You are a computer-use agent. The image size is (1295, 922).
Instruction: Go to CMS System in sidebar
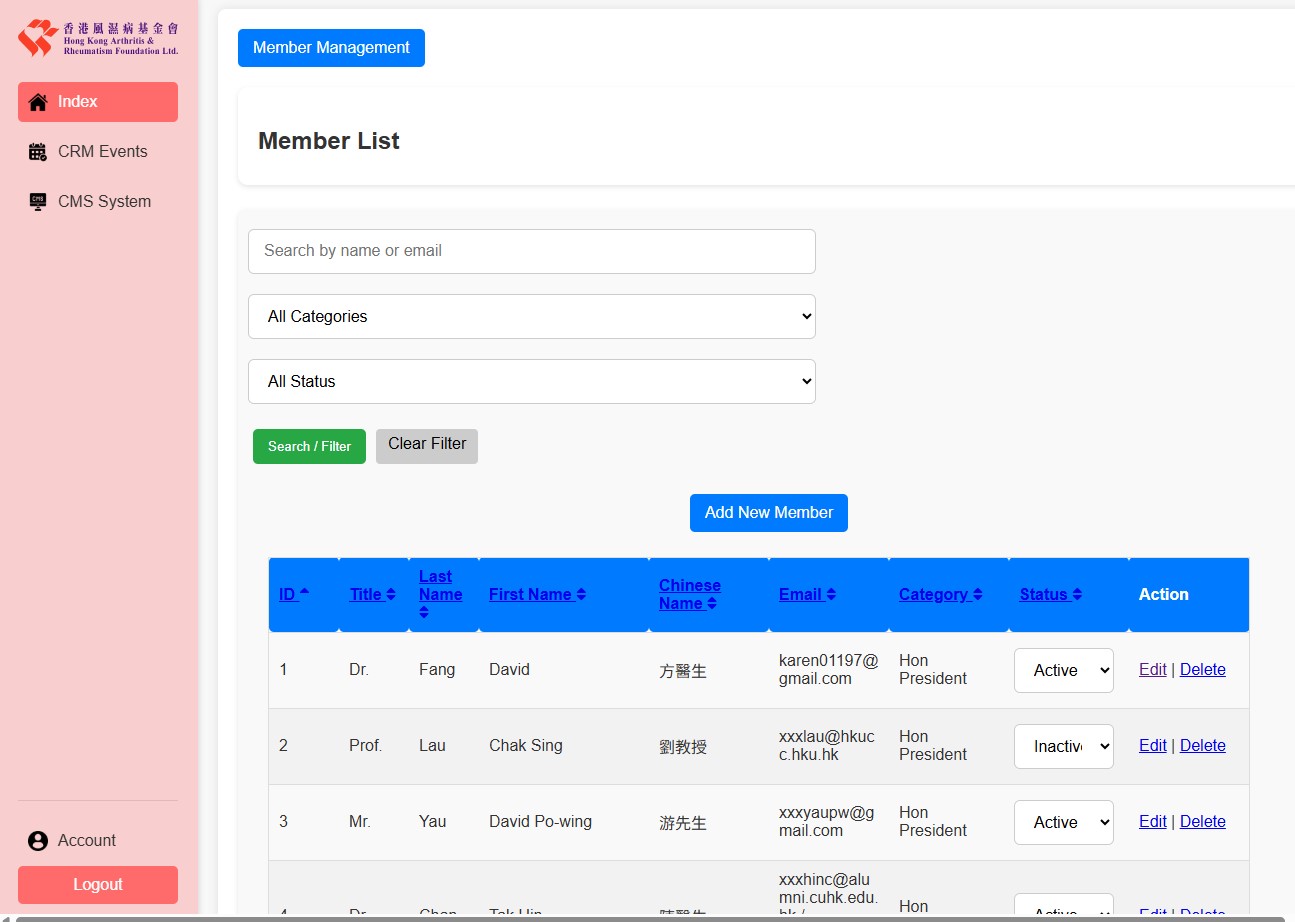104,202
